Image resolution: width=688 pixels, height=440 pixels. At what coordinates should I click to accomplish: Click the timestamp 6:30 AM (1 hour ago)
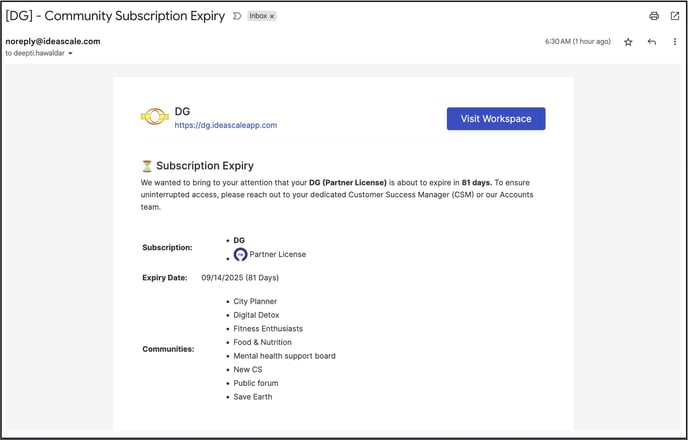coord(578,41)
